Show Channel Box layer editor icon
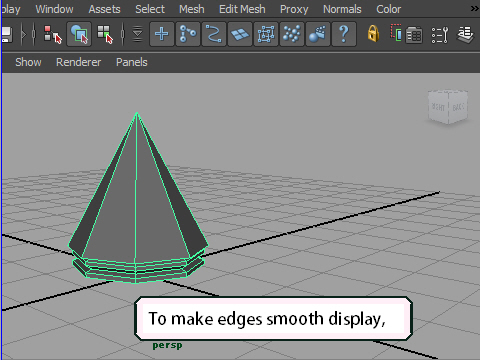Viewport: 480px width, 360px height. 466,35
